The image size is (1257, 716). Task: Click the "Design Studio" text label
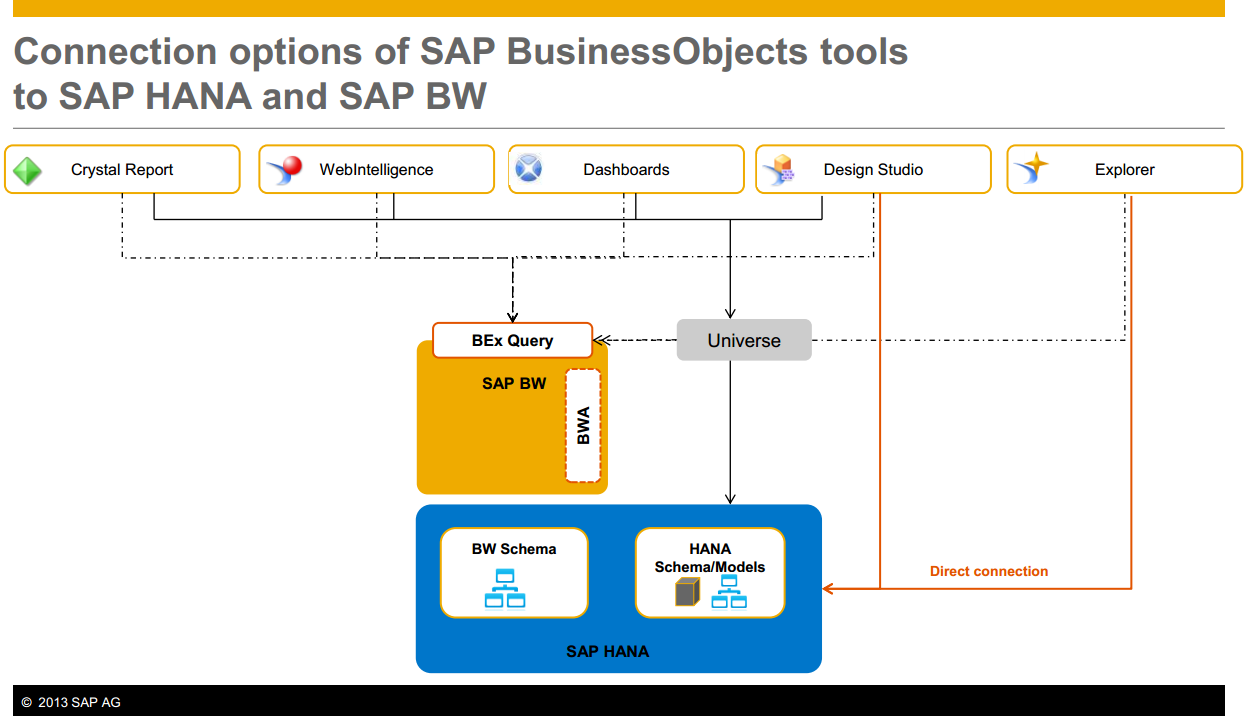873,170
